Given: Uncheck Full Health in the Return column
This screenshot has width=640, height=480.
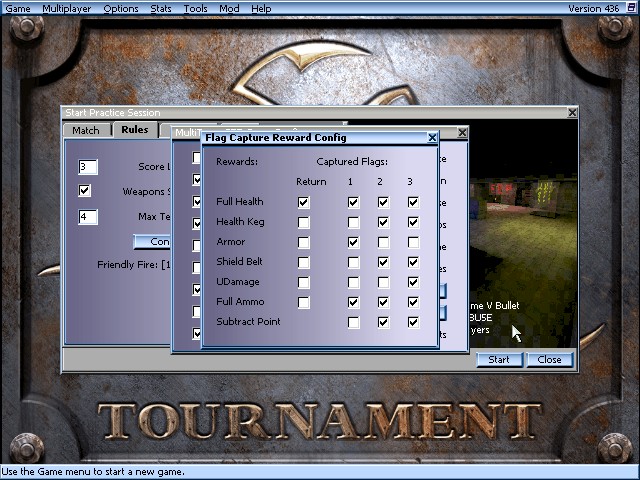Looking at the screenshot, I should point(304,202).
